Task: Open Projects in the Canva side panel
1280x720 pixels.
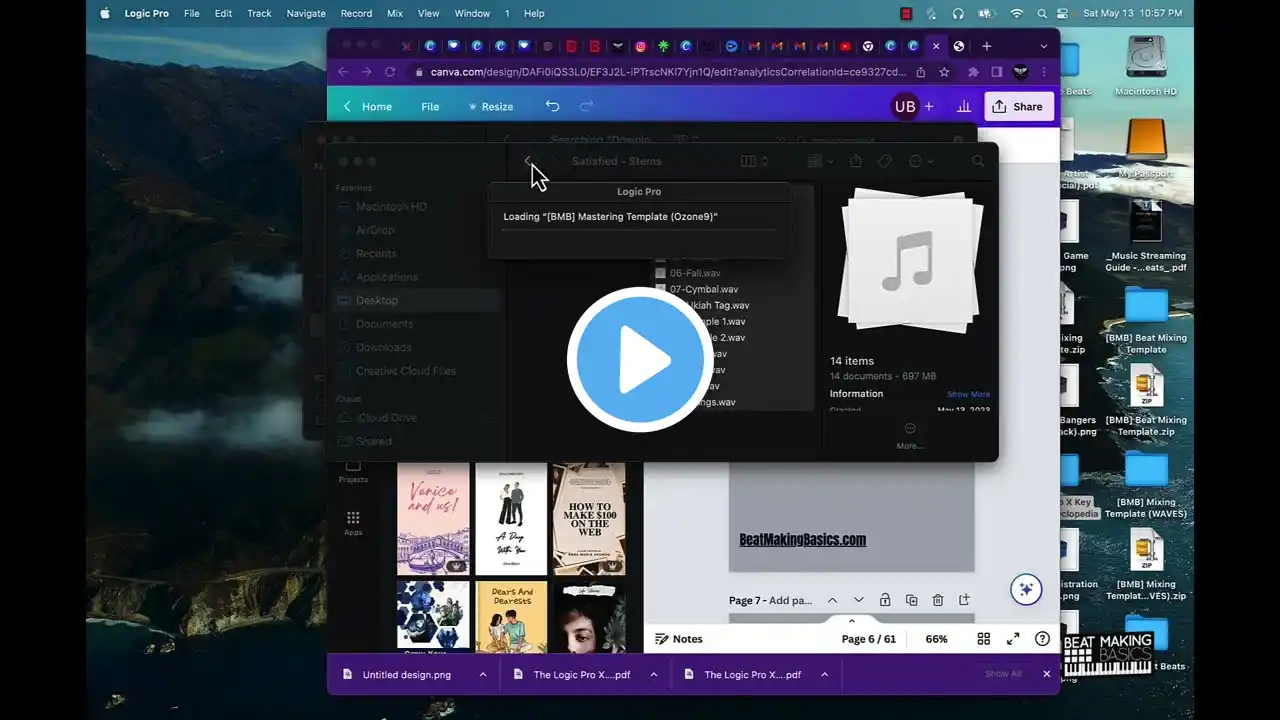Action: [353, 470]
